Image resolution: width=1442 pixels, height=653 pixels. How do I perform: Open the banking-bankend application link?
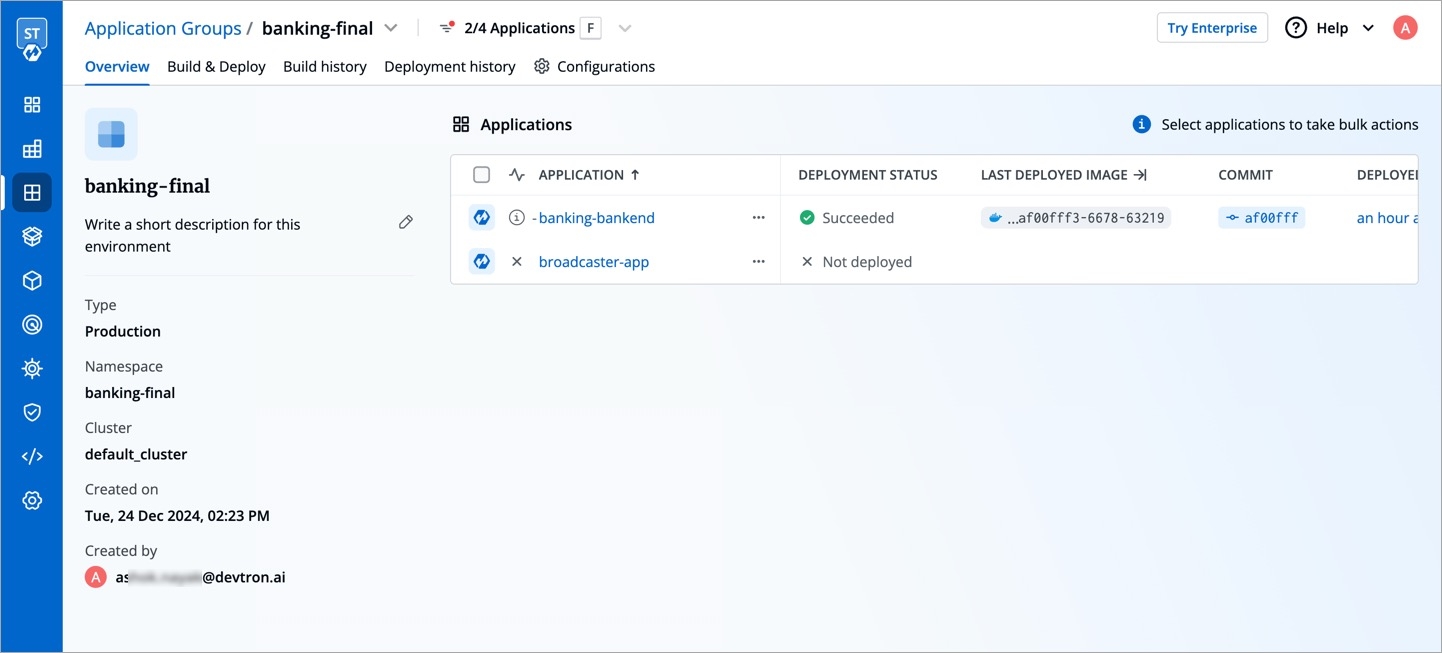(x=596, y=218)
